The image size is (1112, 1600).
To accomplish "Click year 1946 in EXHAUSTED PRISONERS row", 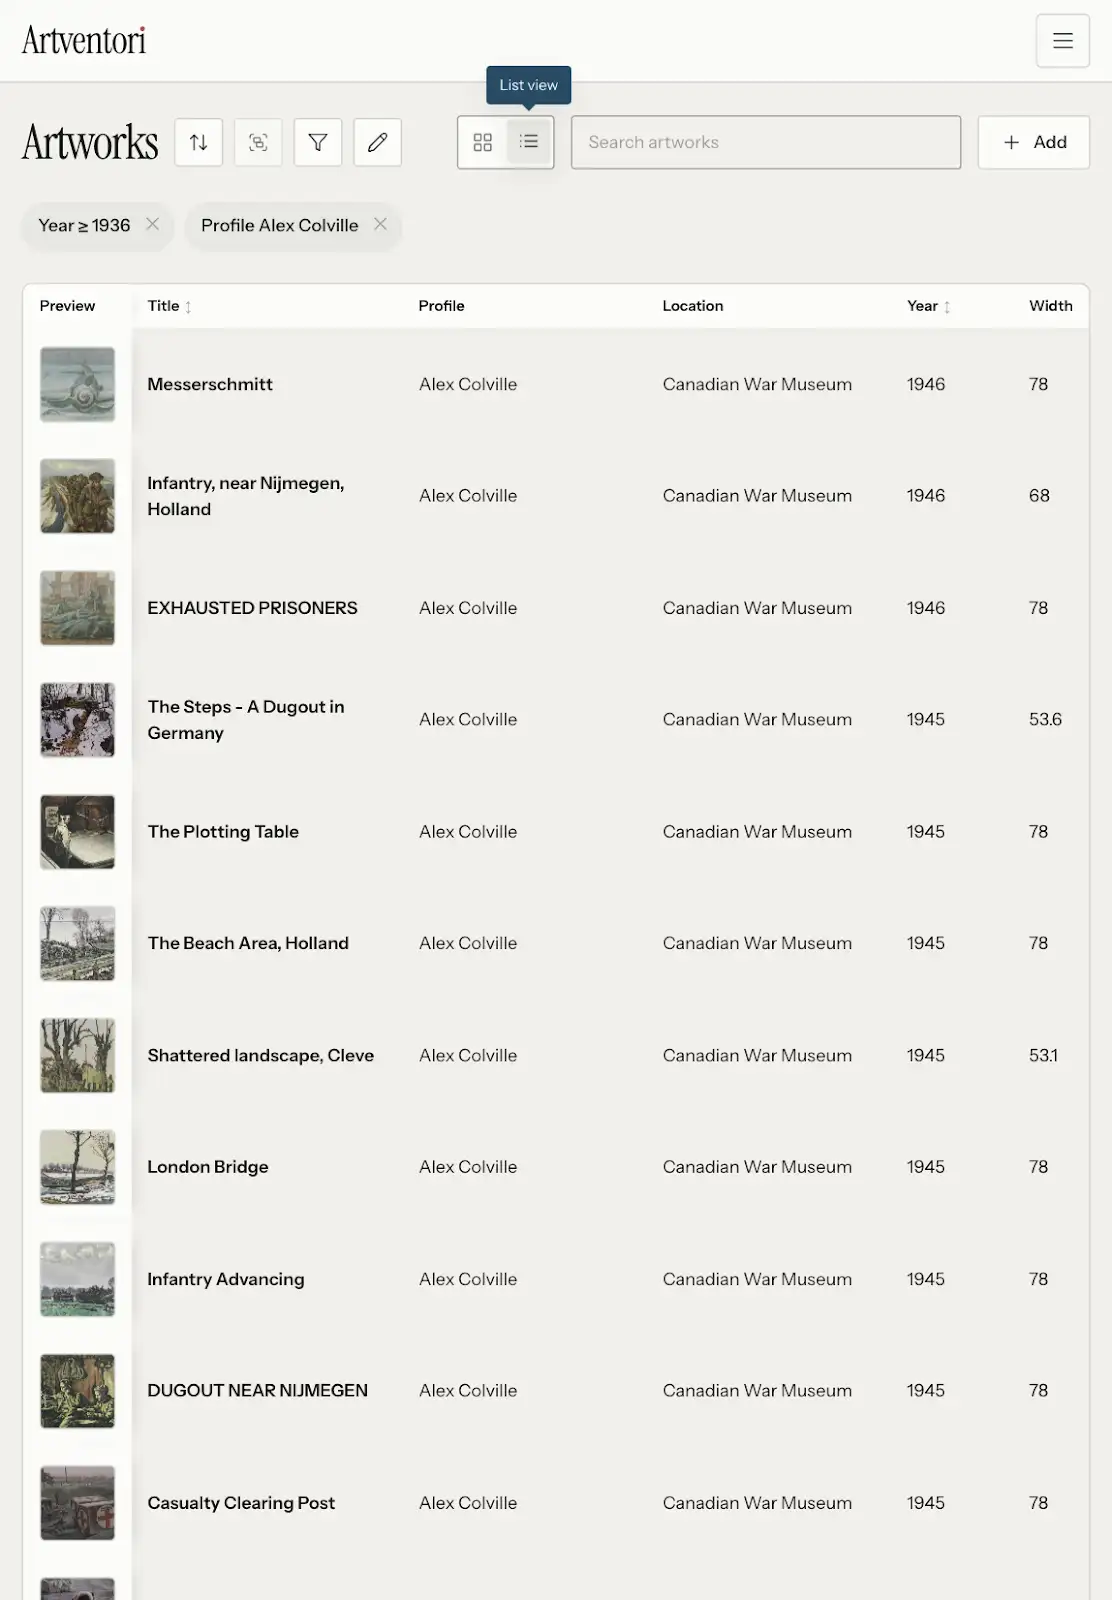I will (x=926, y=608).
